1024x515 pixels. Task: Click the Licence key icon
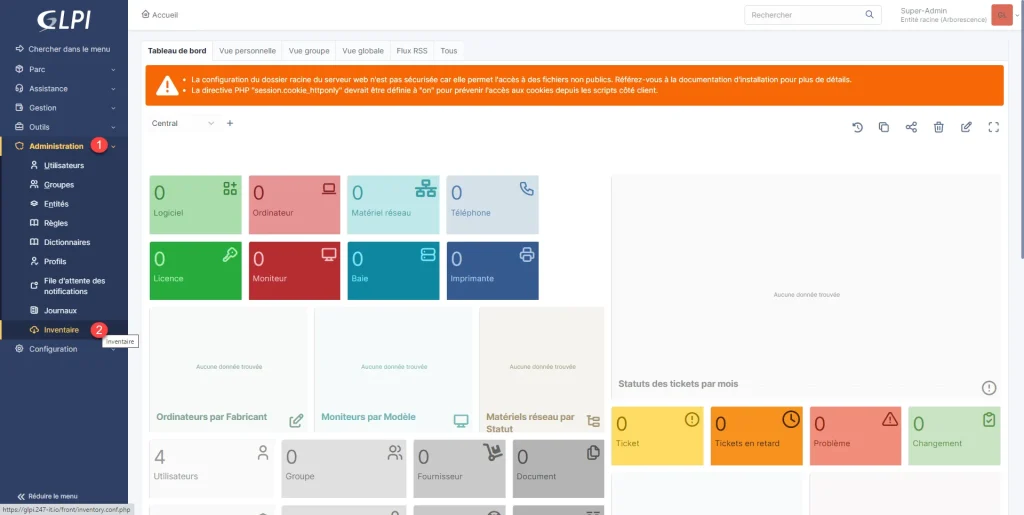click(x=230, y=255)
